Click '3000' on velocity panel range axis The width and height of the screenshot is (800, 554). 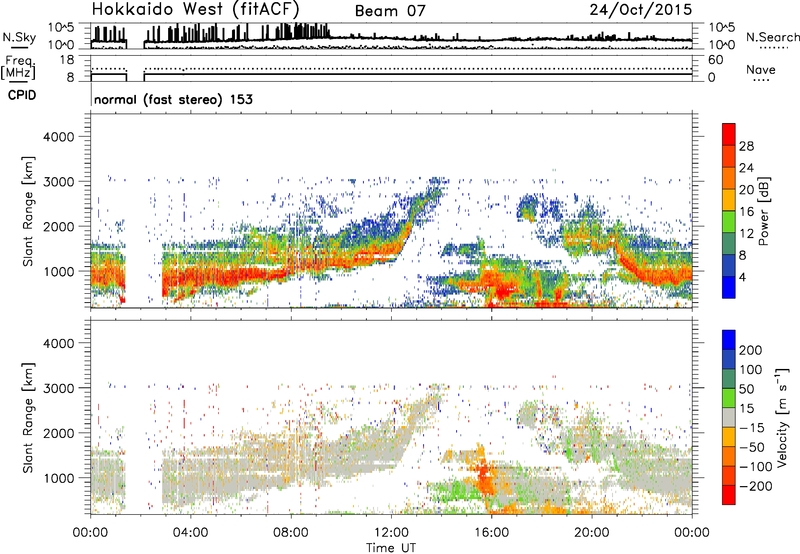[x=58, y=388]
